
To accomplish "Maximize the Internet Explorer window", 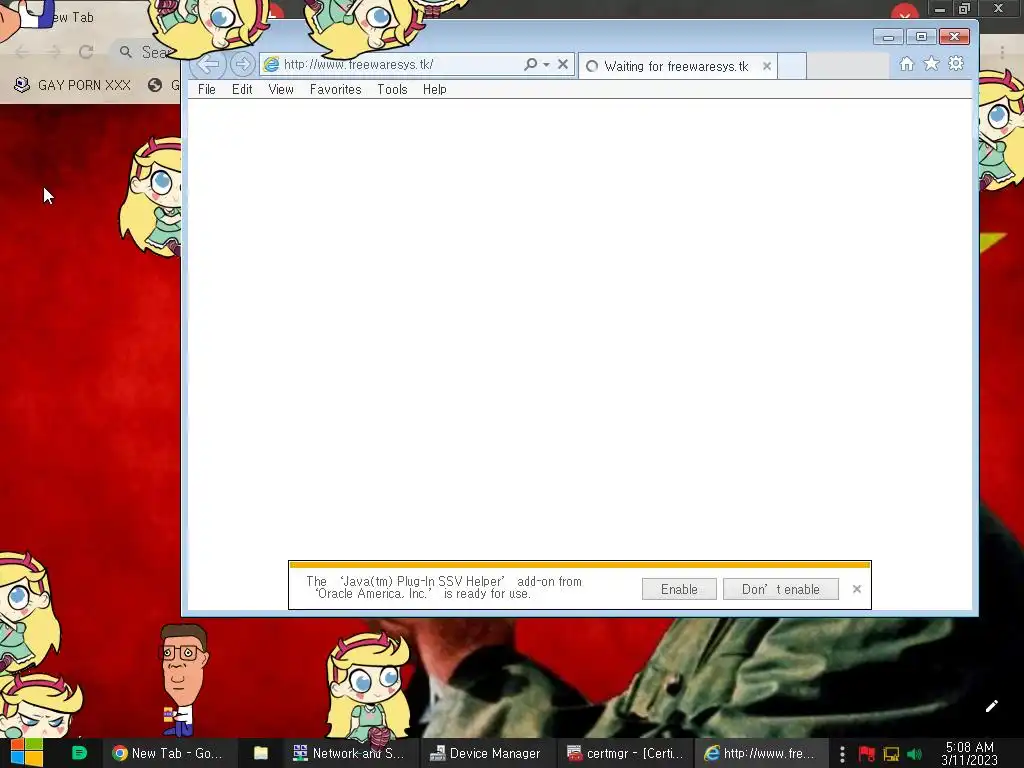I will [x=921, y=37].
